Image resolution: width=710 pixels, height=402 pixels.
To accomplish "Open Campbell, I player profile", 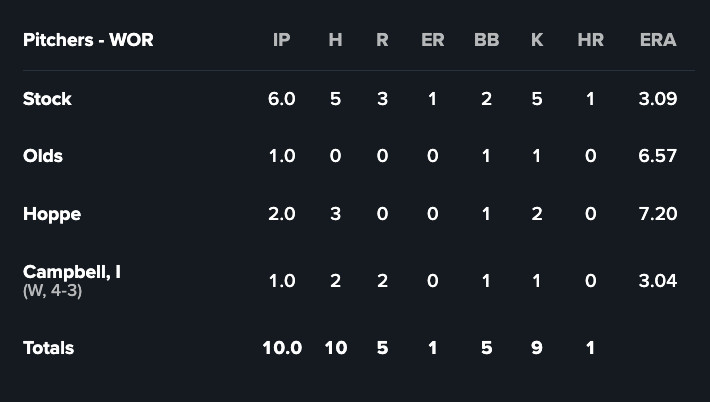I will 72,271.
